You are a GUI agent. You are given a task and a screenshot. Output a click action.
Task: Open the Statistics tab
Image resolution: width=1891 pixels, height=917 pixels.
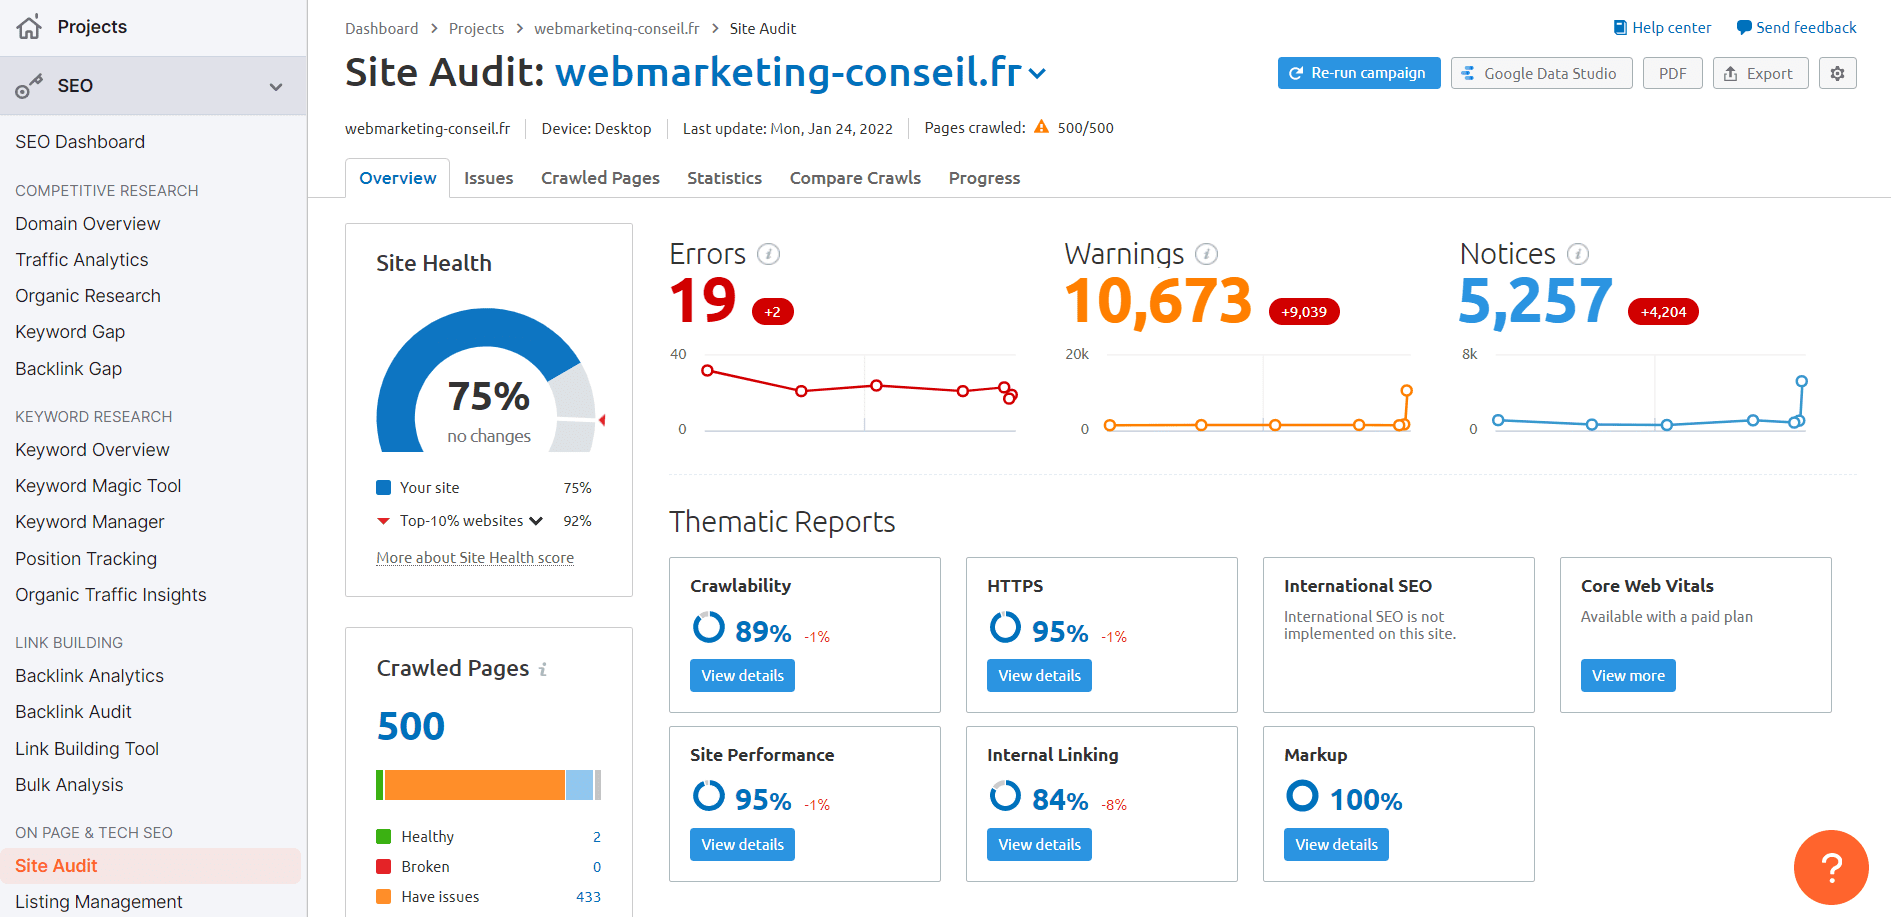point(724,178)
